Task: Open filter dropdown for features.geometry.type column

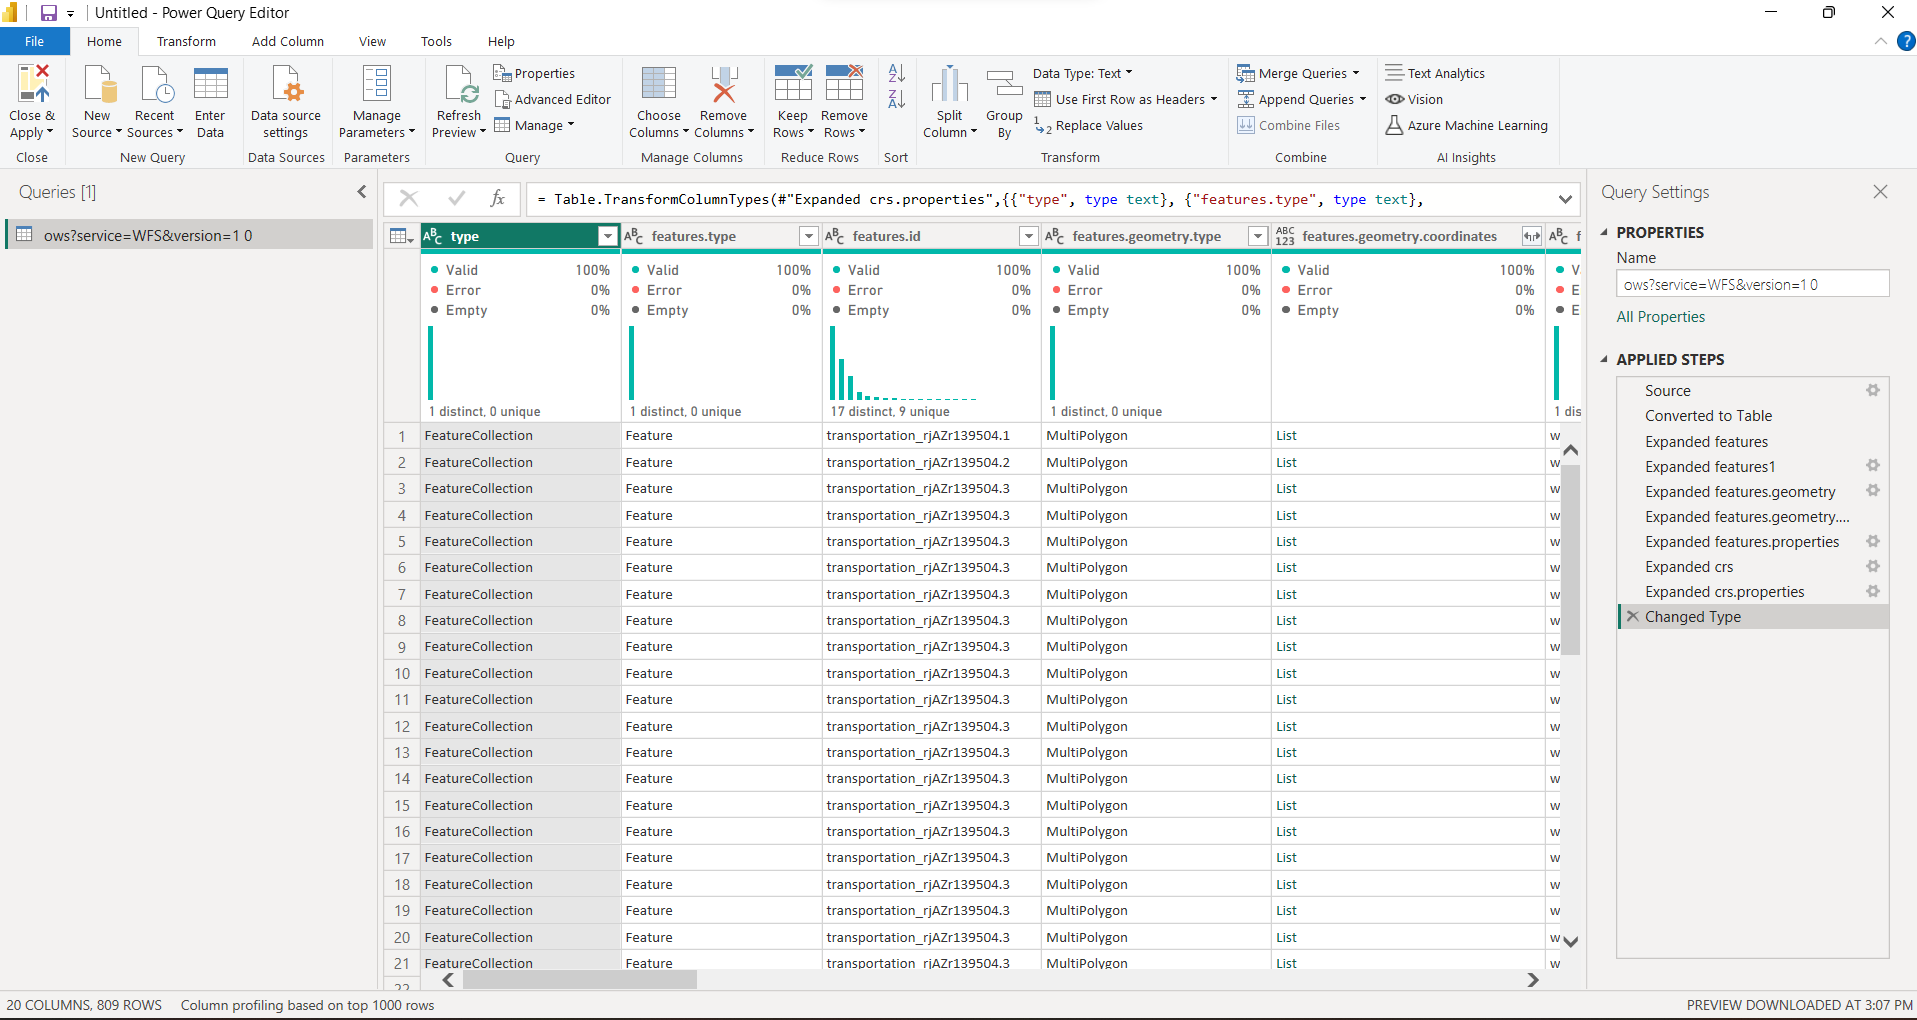Action: click(x=1258, y=236)
